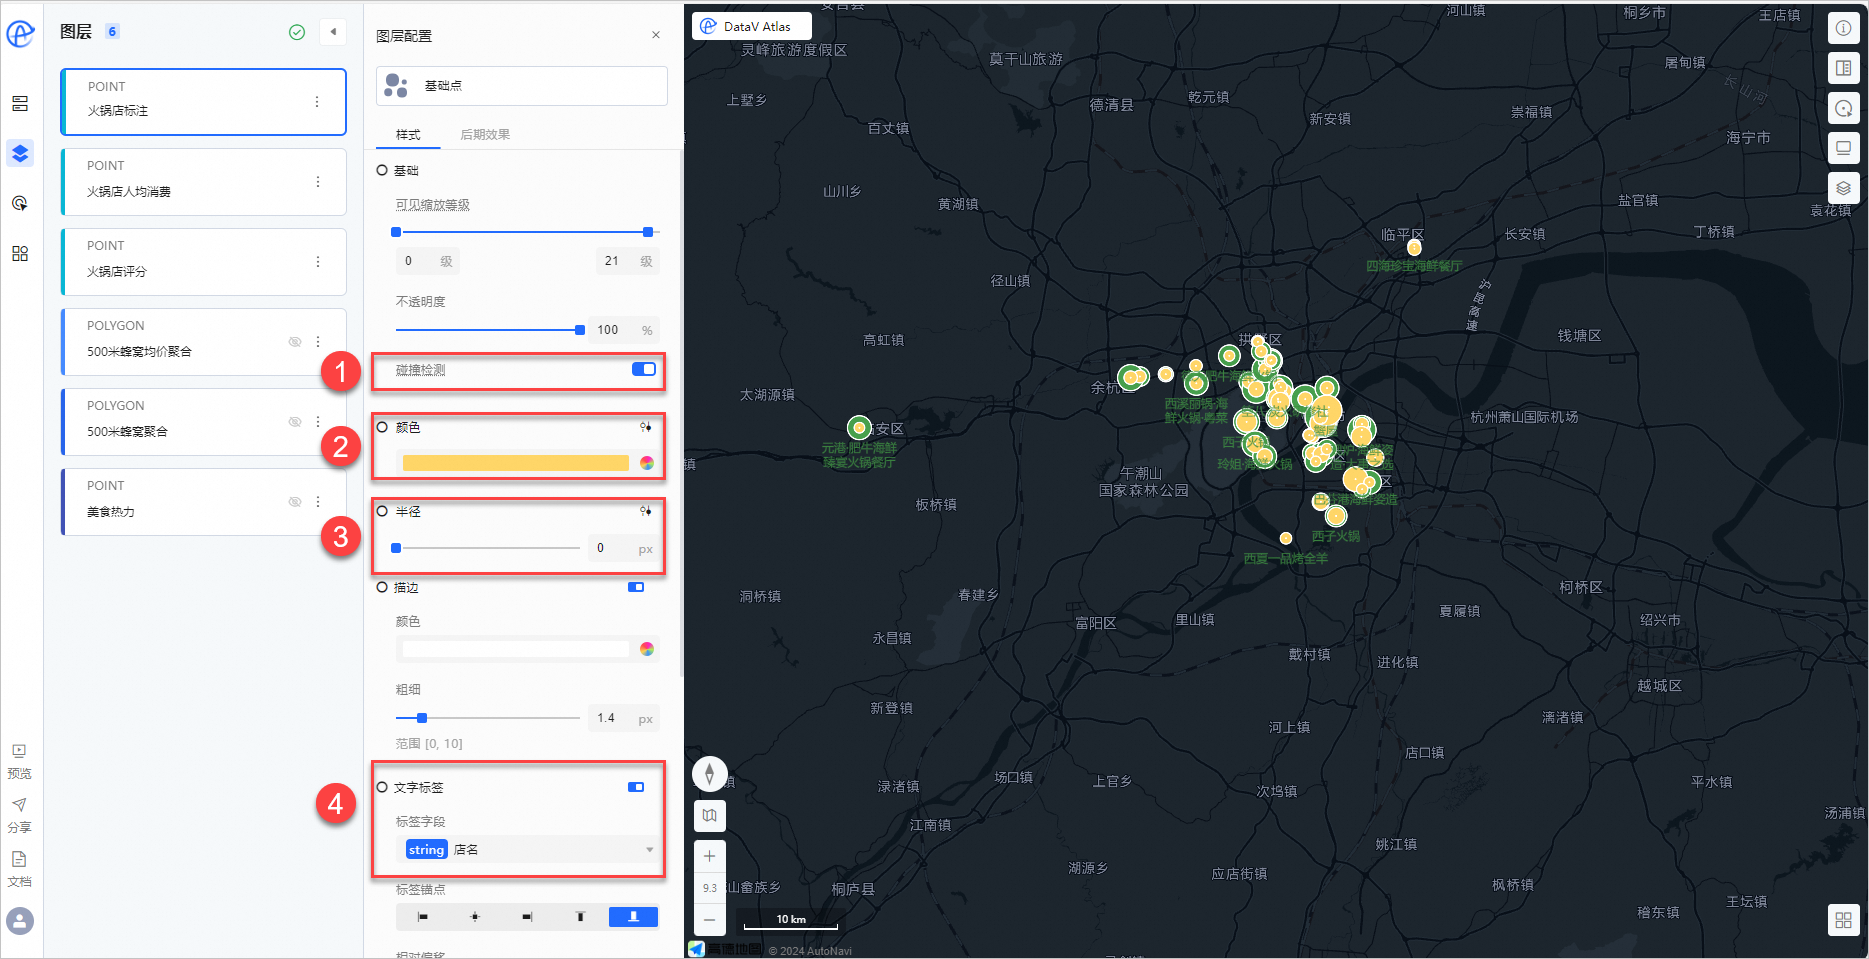This screenshot has width=1869, height=959.
Task: Click the 半径 data-mapping icon
Action: tap(646, 511)
